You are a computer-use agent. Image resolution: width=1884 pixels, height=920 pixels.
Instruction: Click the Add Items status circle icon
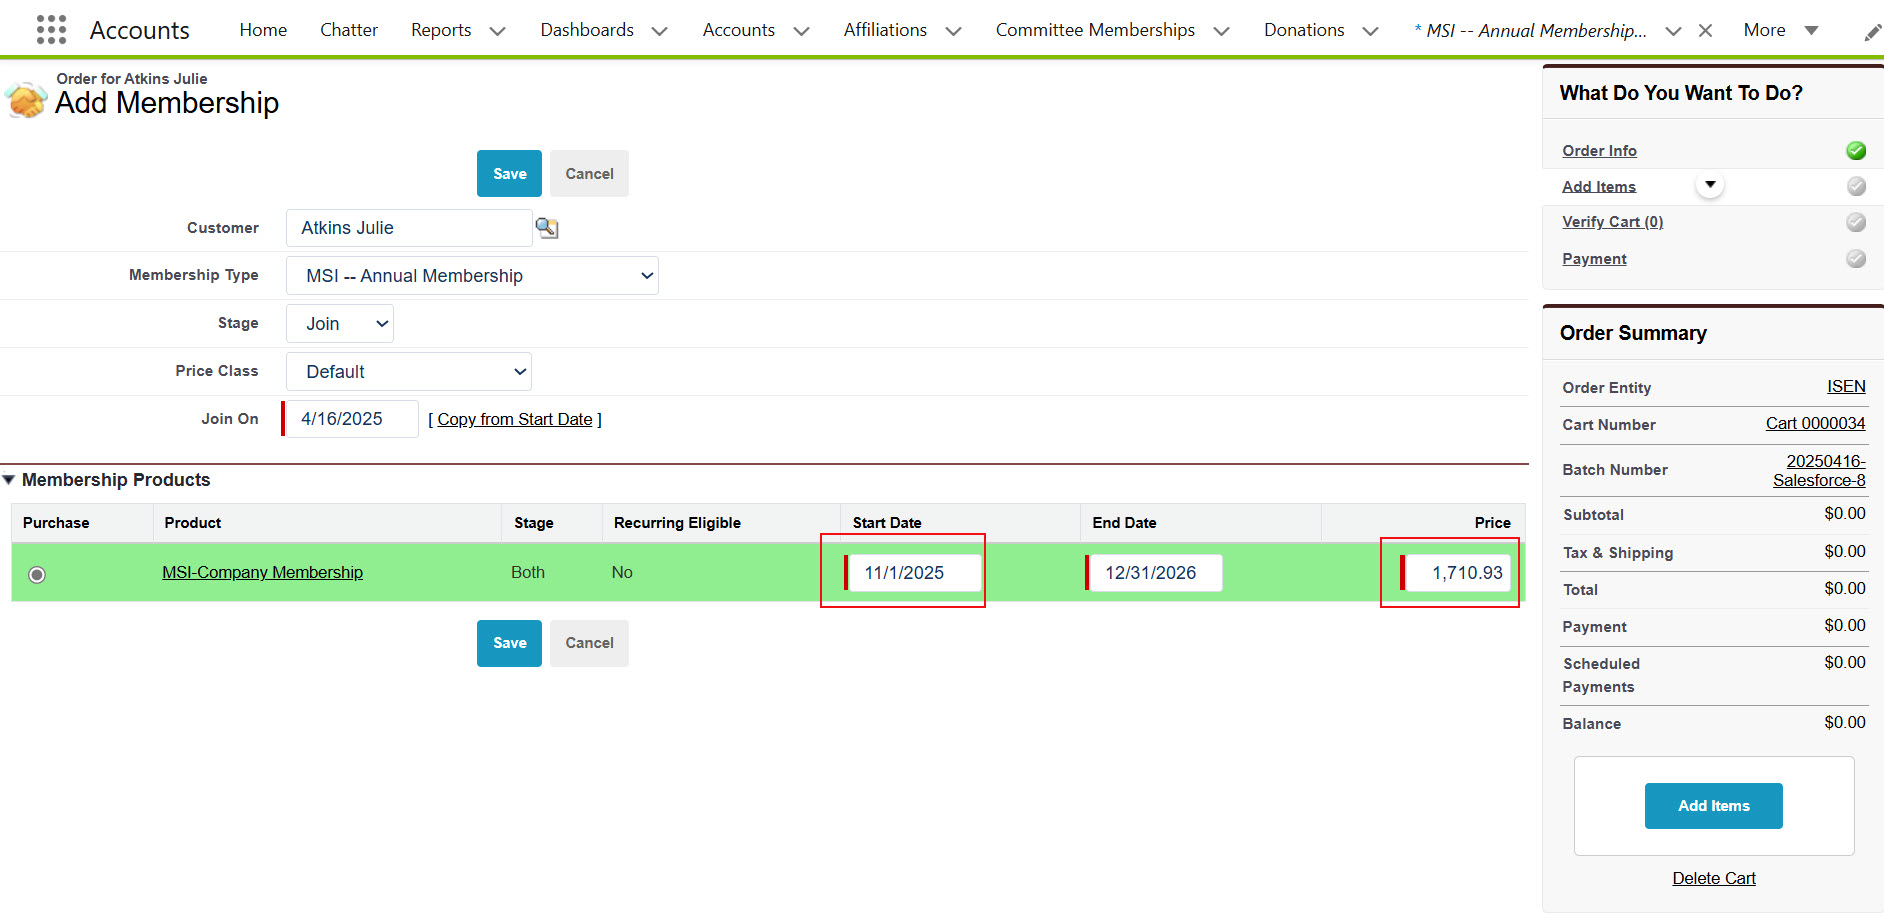point(1855,187)
